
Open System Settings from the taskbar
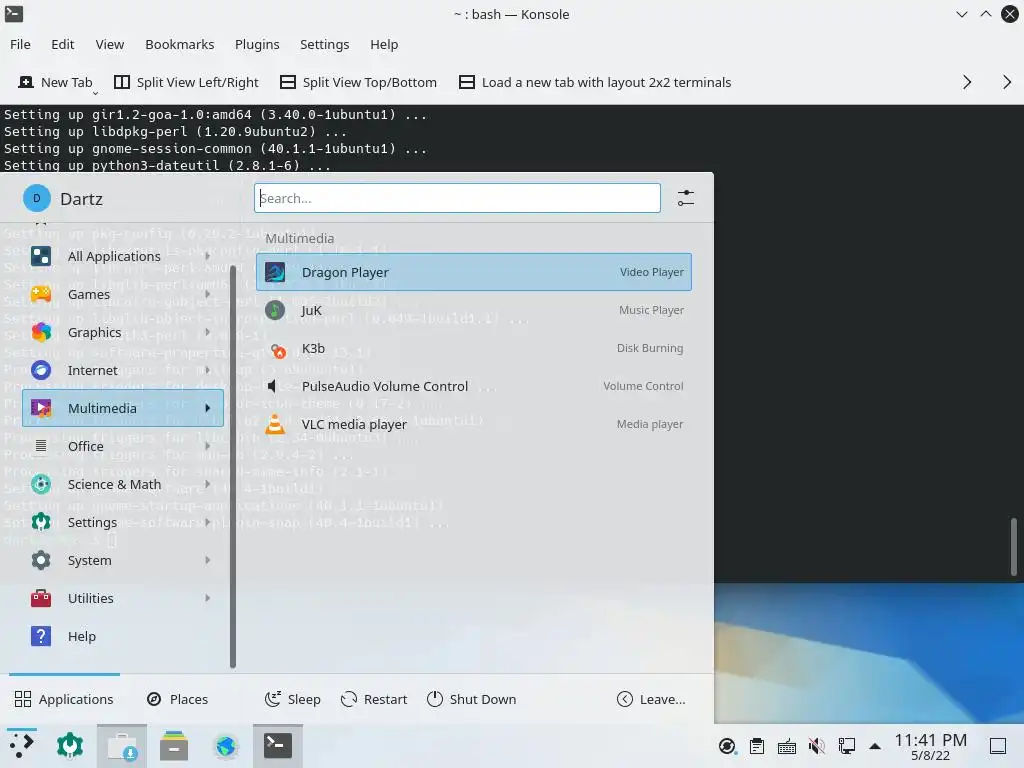tap(70, 745)
